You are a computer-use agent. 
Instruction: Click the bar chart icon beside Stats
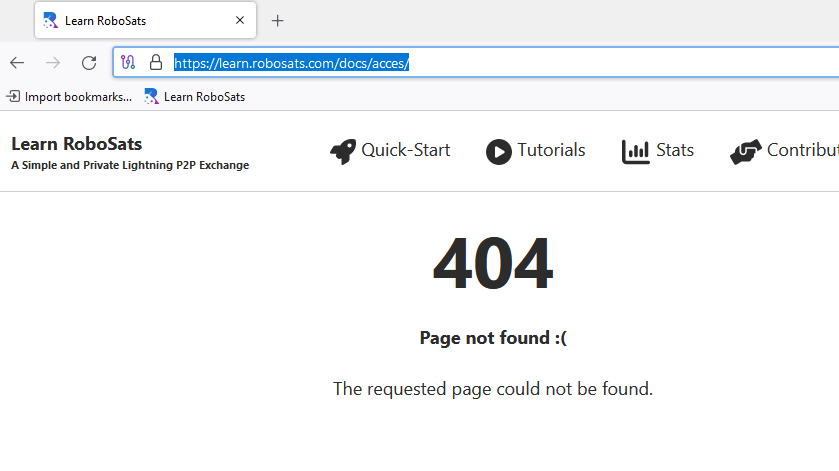coord(636,152)
